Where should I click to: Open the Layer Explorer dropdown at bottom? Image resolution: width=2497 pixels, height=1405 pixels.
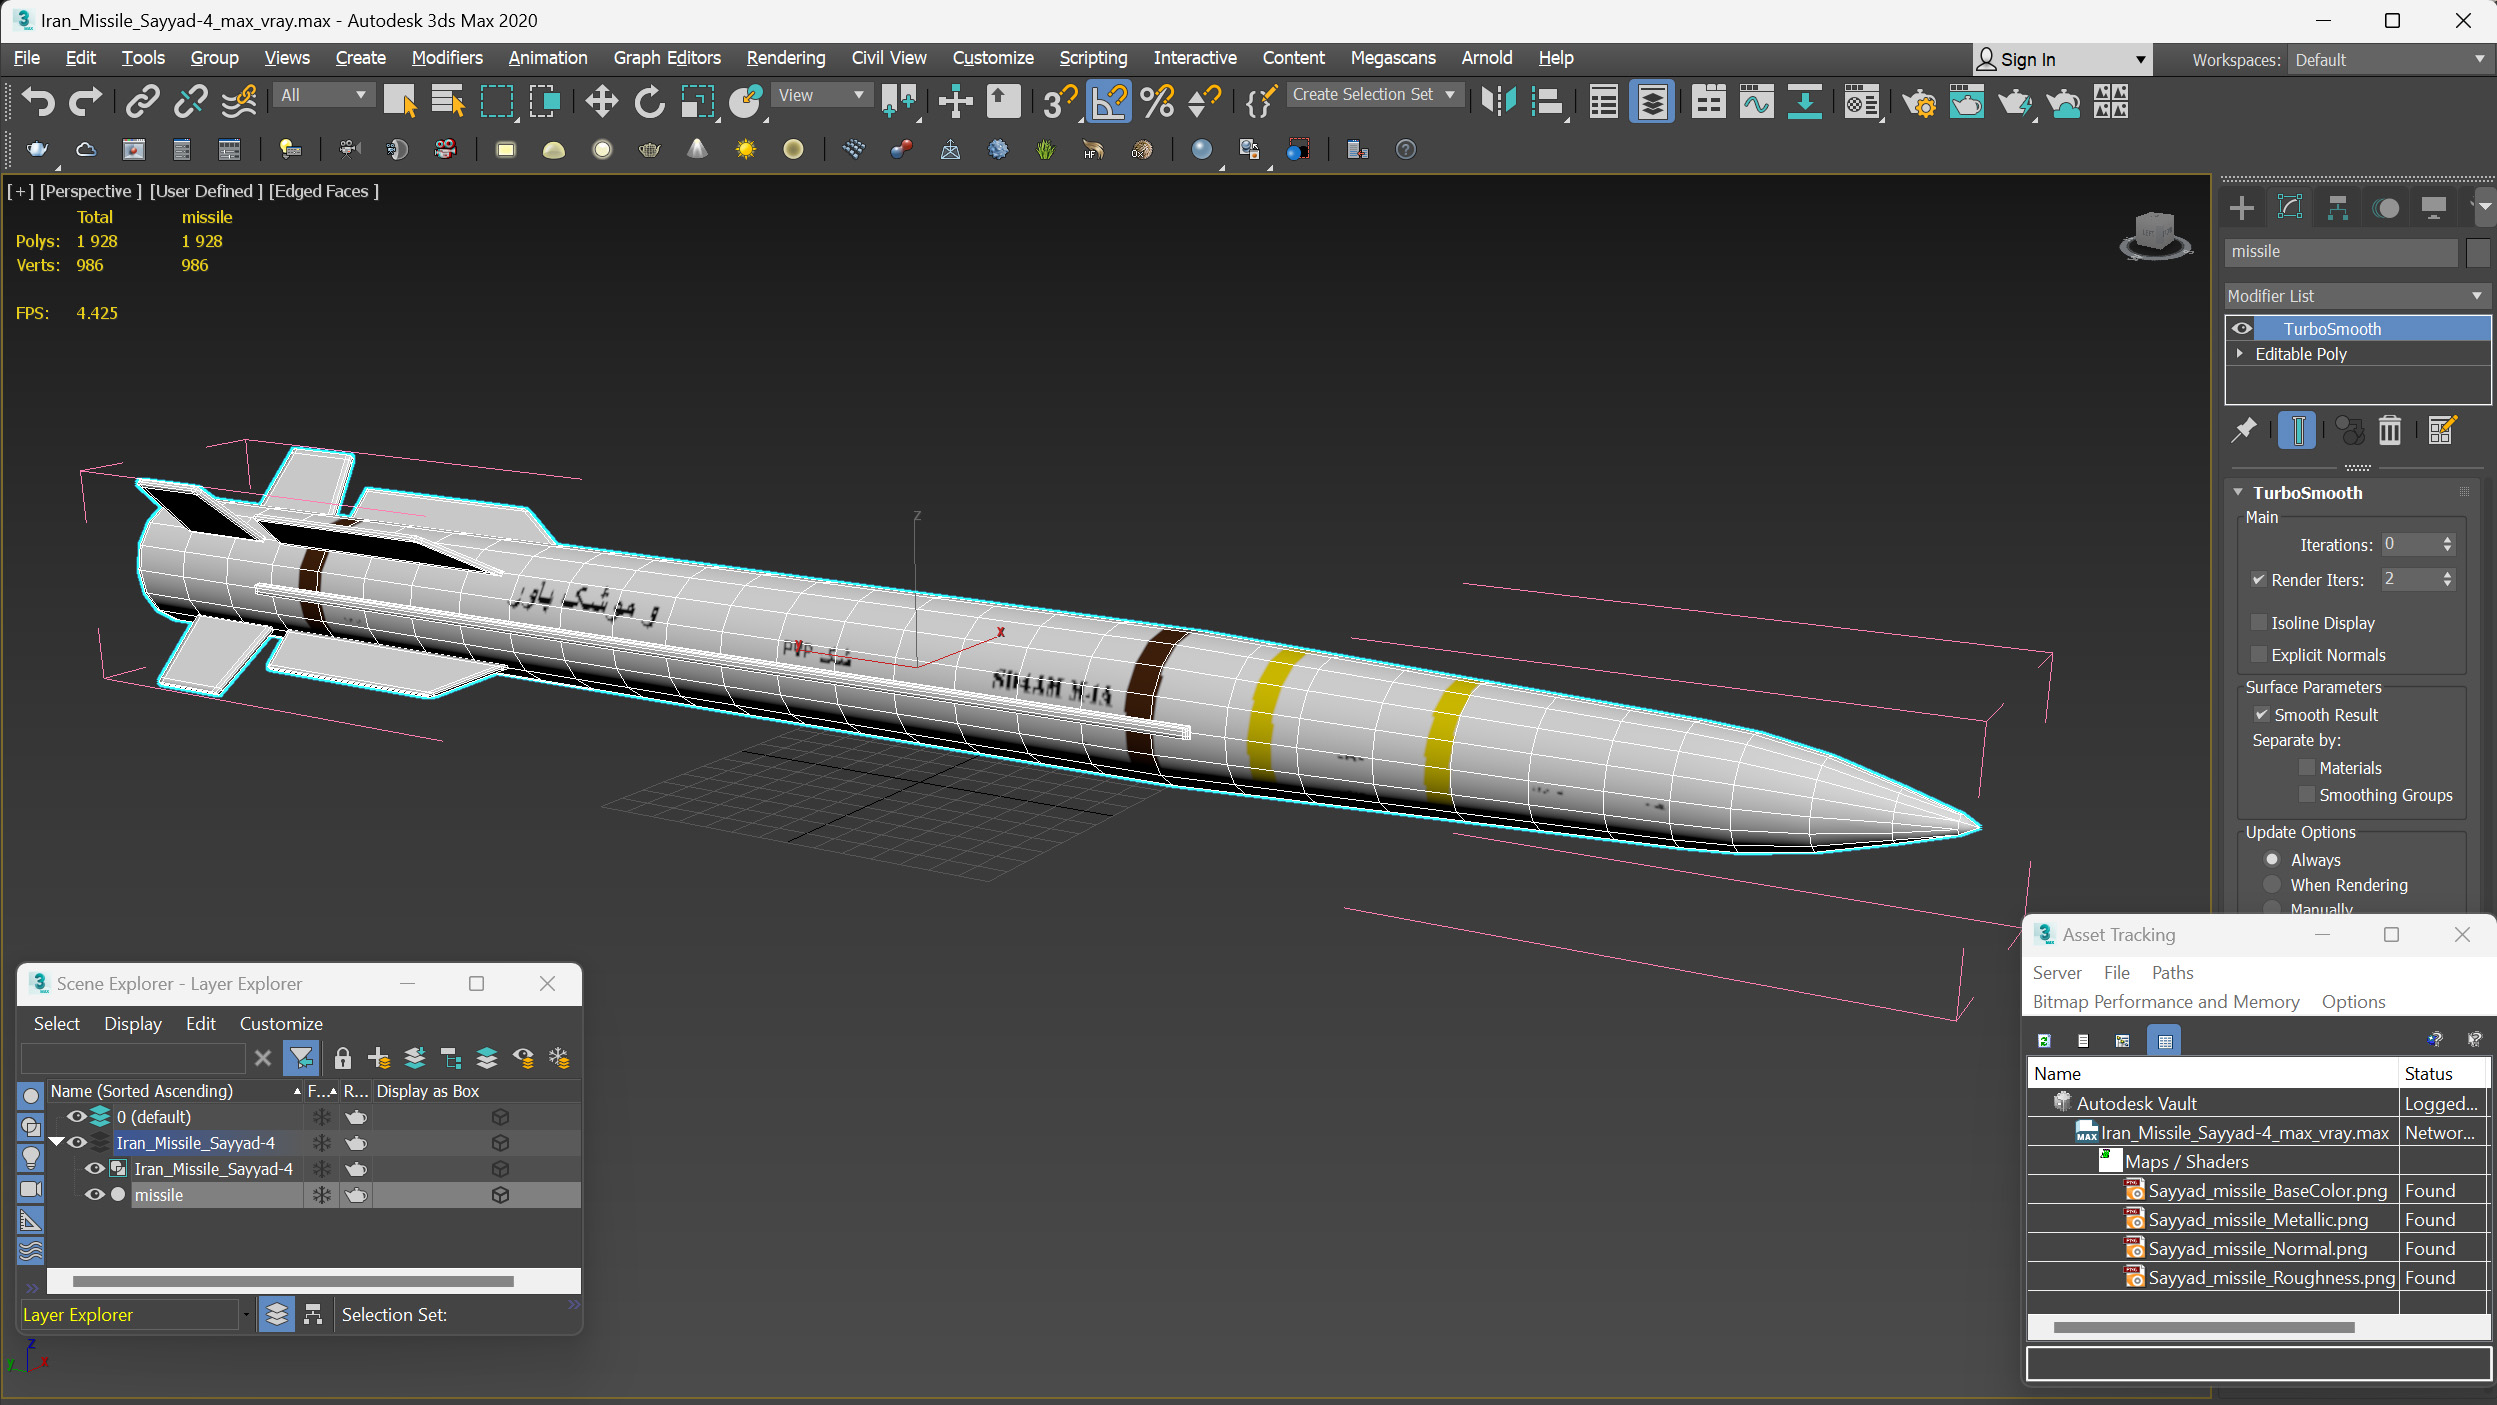(x=246, y=1315)
